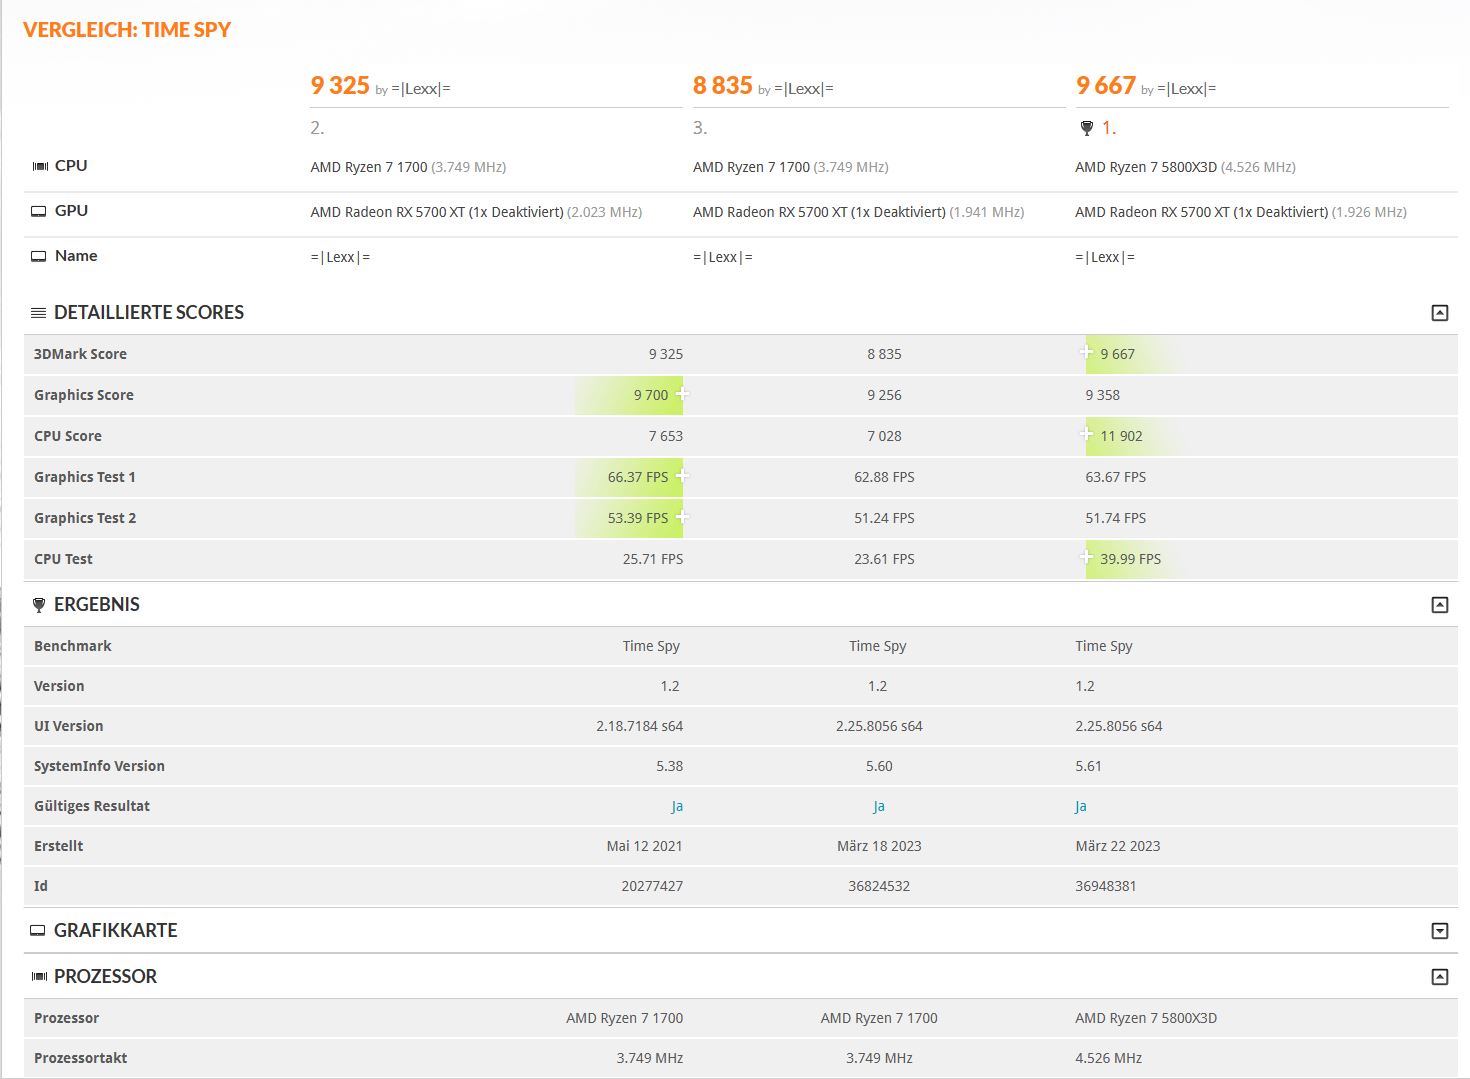Select SystemInfo Version value '5.38'
1470x1079 pixels.
coord(670,766)
